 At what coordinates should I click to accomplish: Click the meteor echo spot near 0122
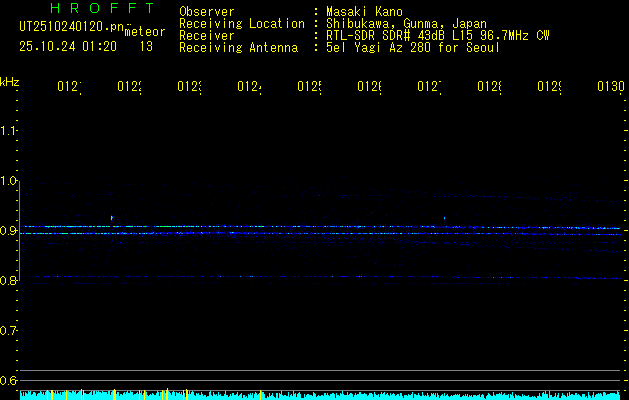tap(112, 218)
